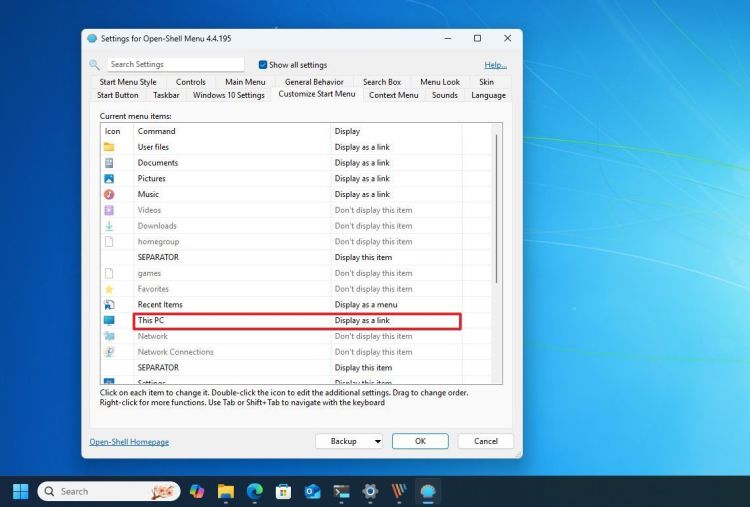Click the menu items list vertical scrollbar
750x507 pixels.
(x=496, y=210)
